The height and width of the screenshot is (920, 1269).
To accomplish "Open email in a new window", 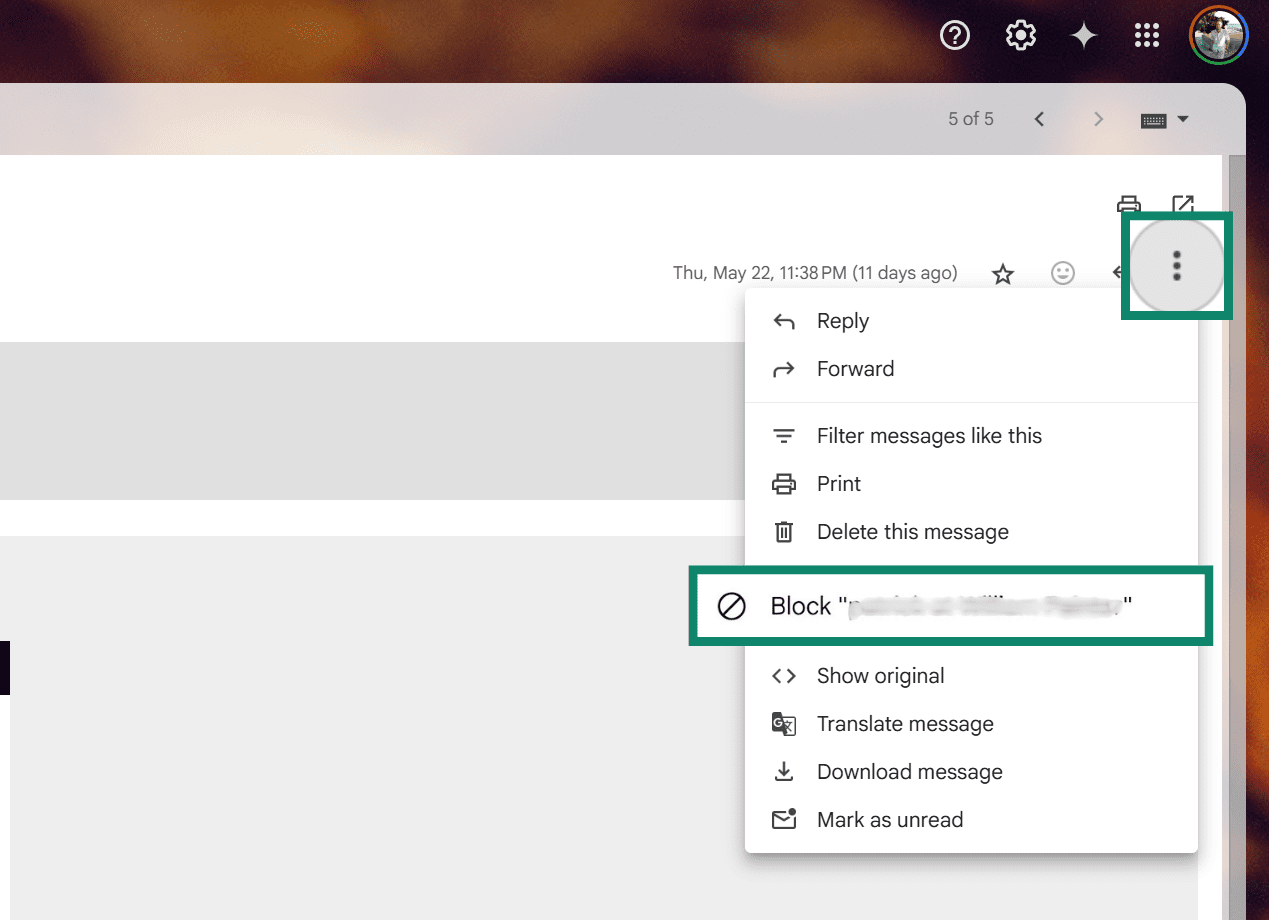I will (1183, 204).
